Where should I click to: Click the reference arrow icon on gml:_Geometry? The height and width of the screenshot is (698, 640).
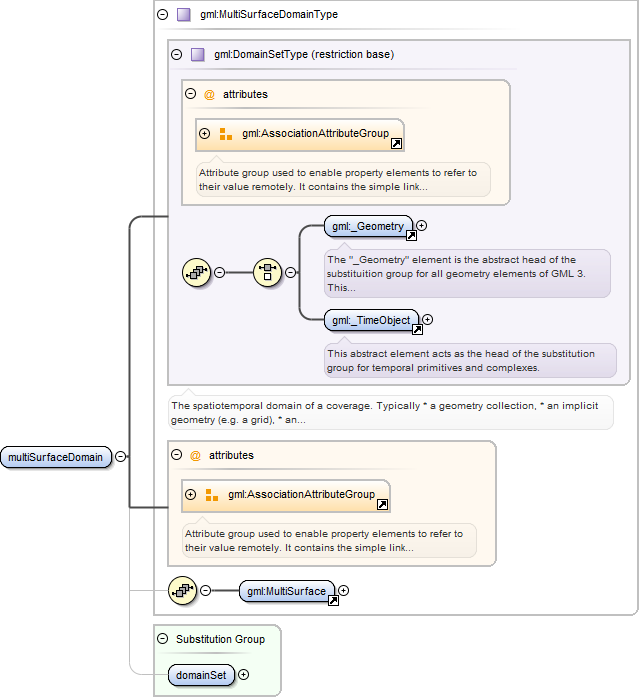[411, 235]
